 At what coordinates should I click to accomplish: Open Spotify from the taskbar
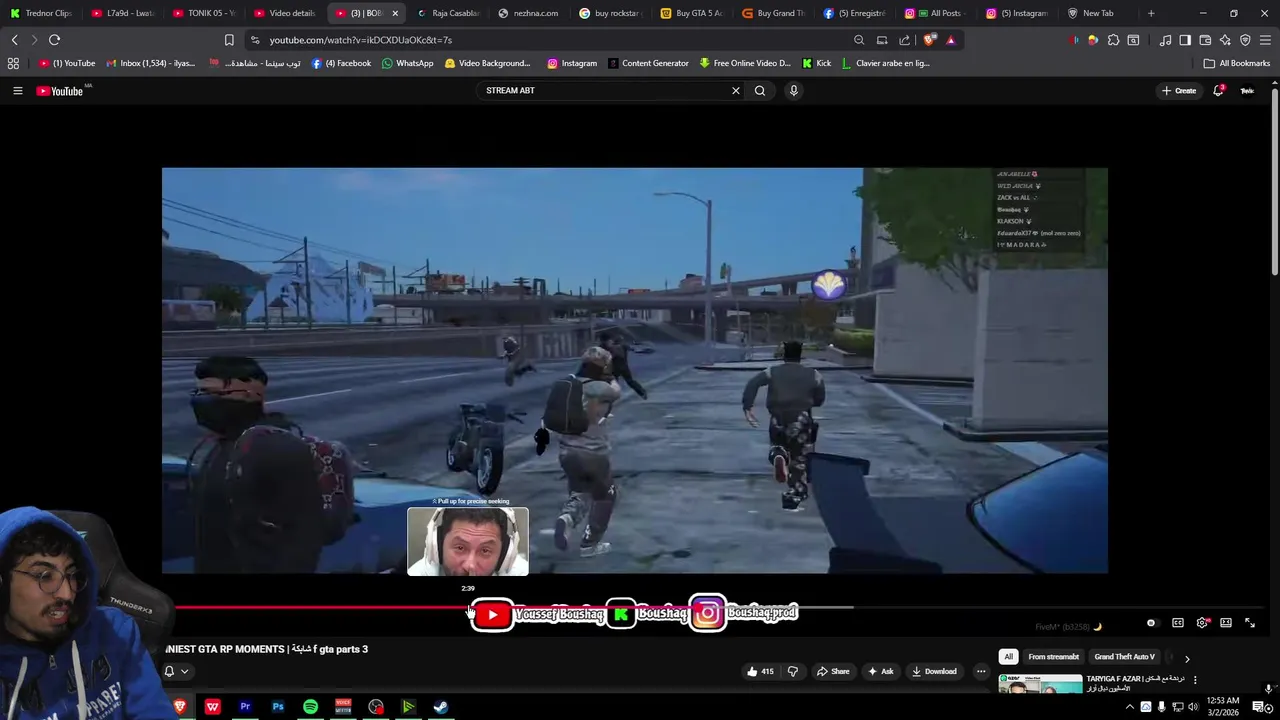coord(311,707)
